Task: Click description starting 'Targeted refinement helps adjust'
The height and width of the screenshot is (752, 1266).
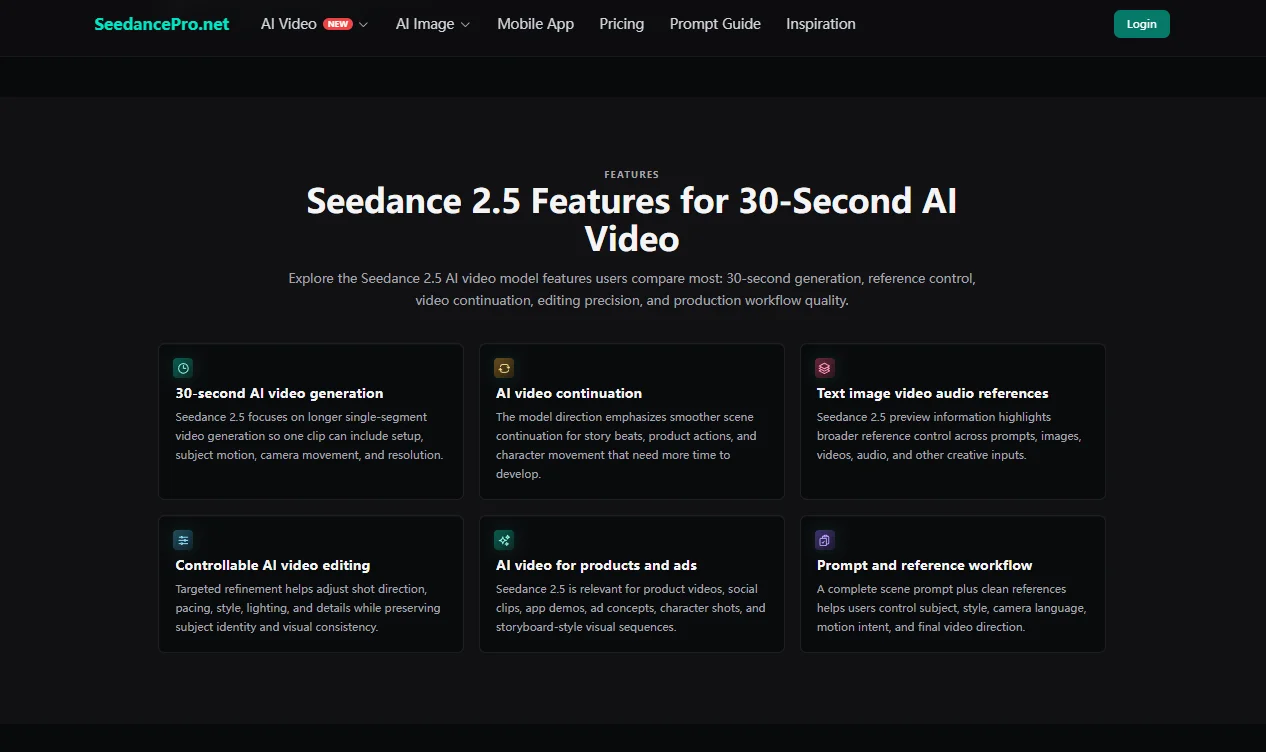Action: click(308, 608)
